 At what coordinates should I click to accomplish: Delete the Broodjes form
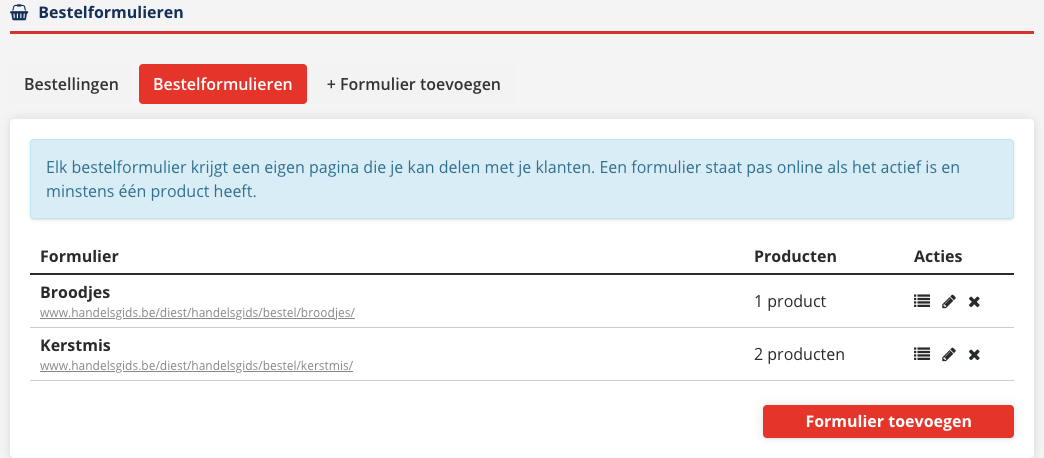point(974,302)
